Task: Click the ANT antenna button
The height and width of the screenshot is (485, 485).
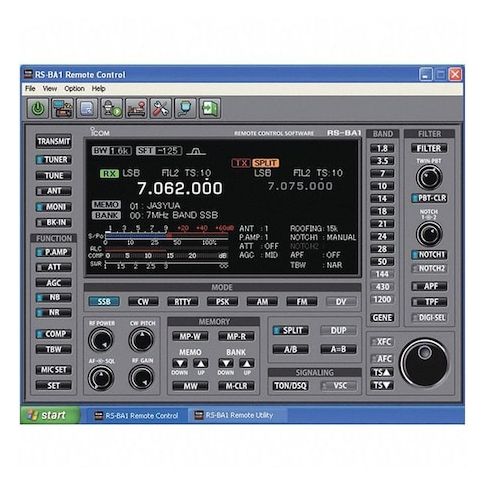Action: tap(54, 191)
